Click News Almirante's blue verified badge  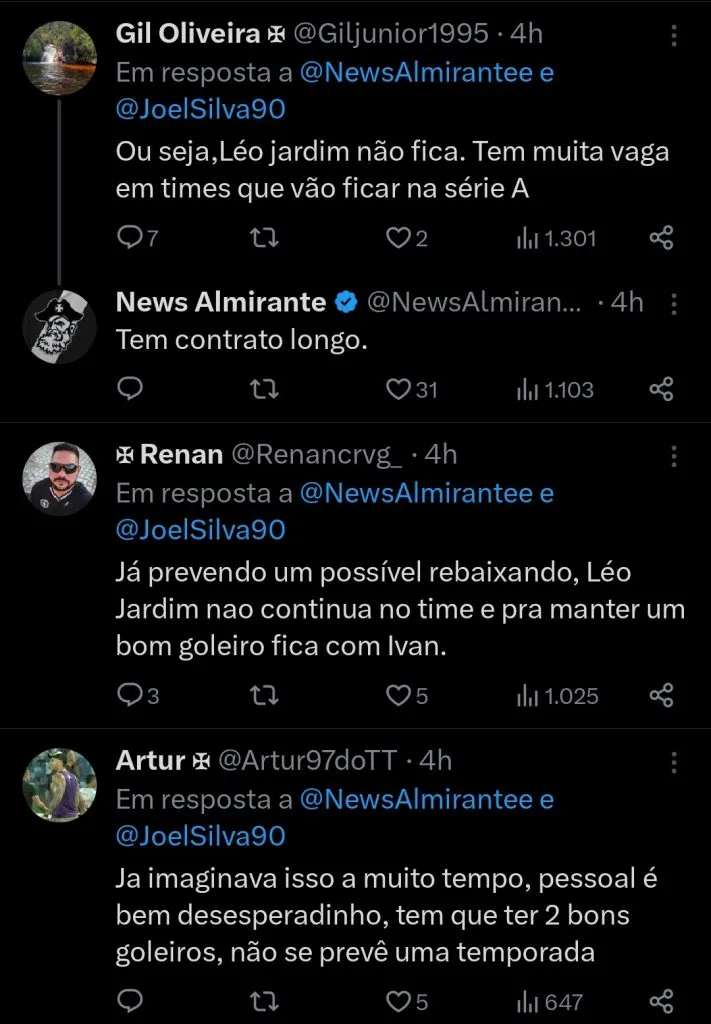click(345, 302)
